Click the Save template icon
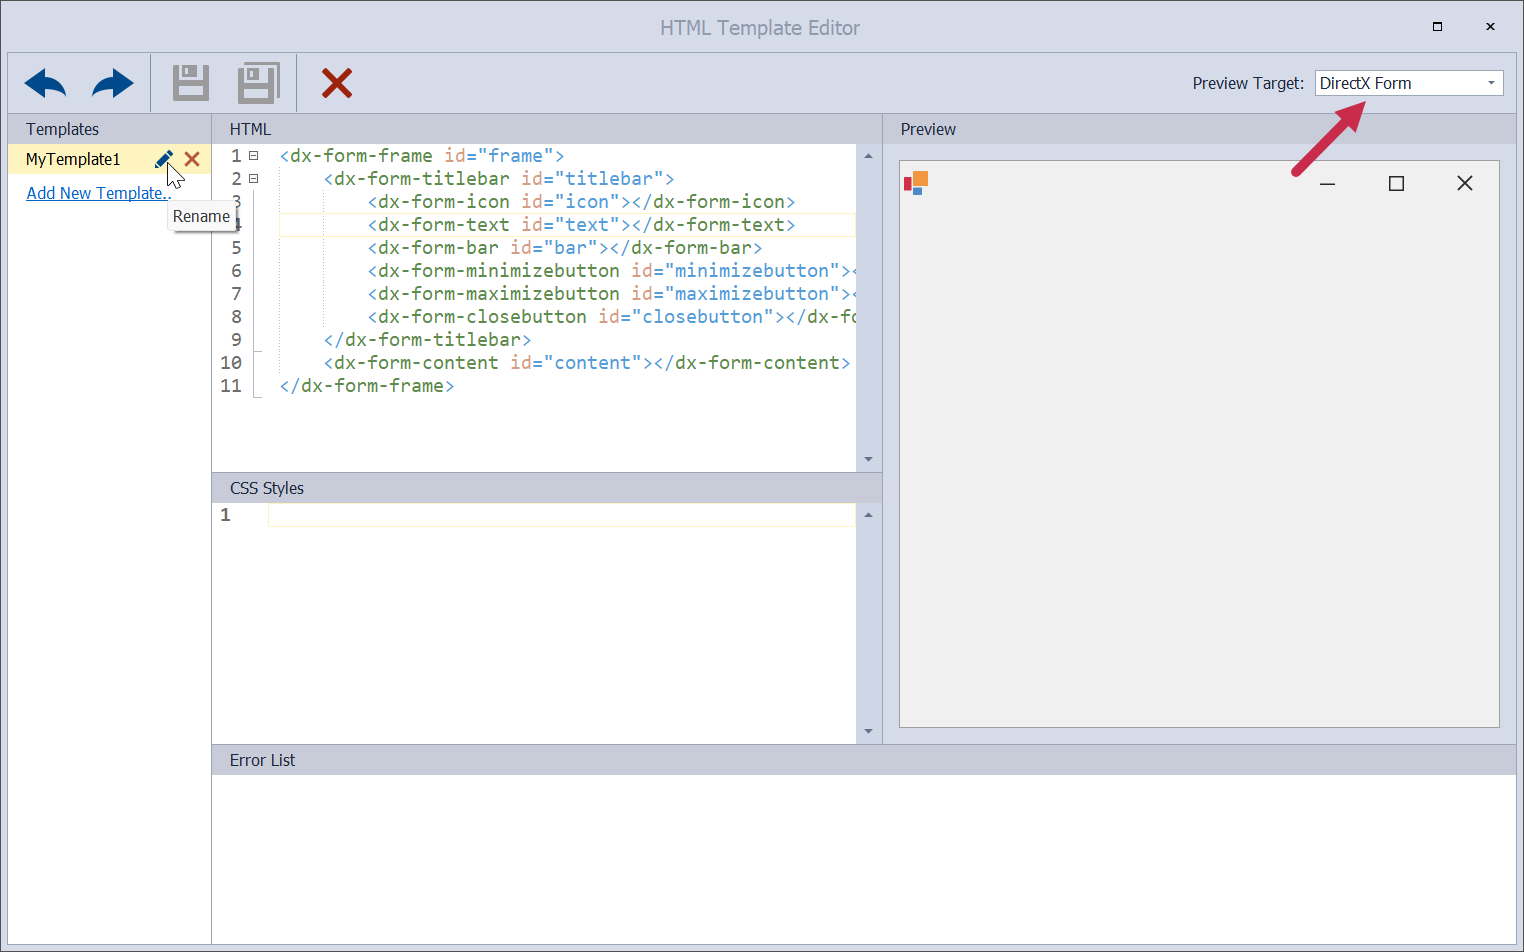Image resolution: width=1524 pixels, height=952 pixels. tap(190, 83)
